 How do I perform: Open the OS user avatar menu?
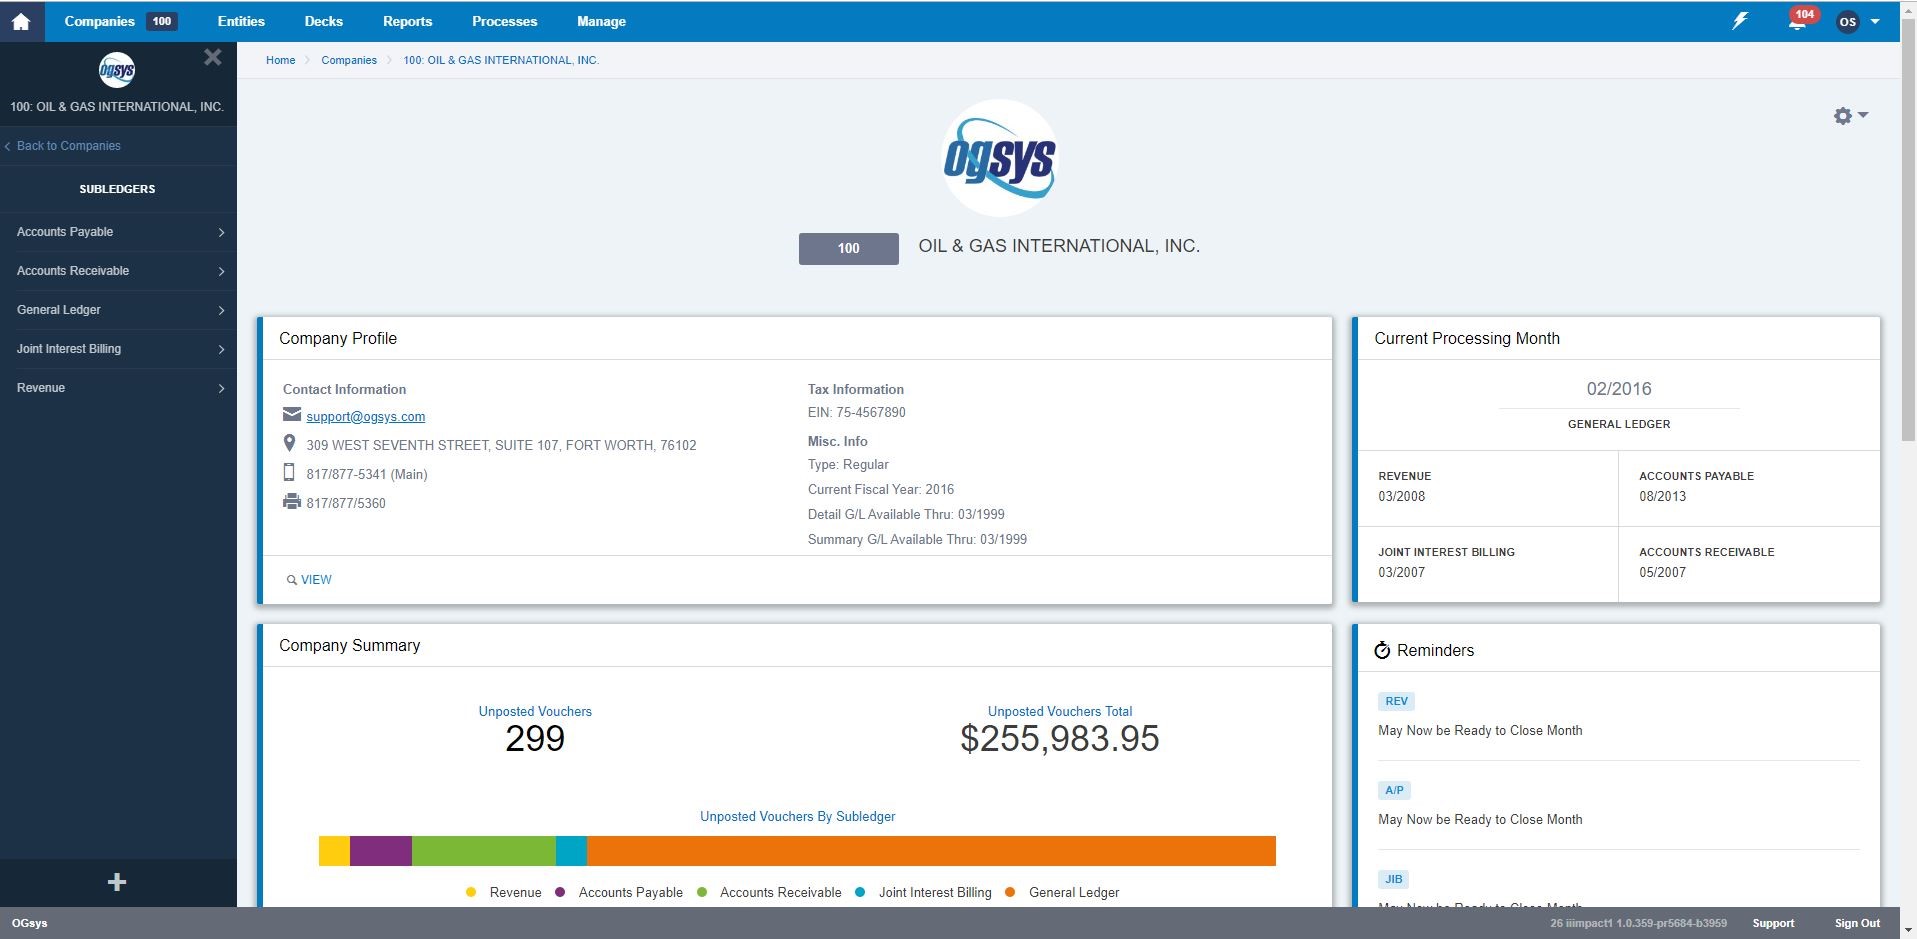pos(1847,21)
